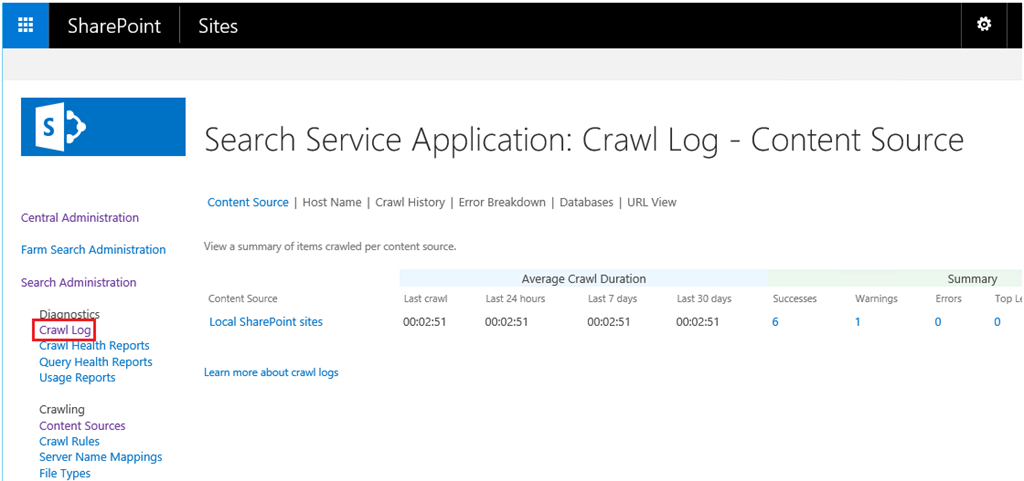
Task: Select the Content Source view
Action: (x=248, y=202)
